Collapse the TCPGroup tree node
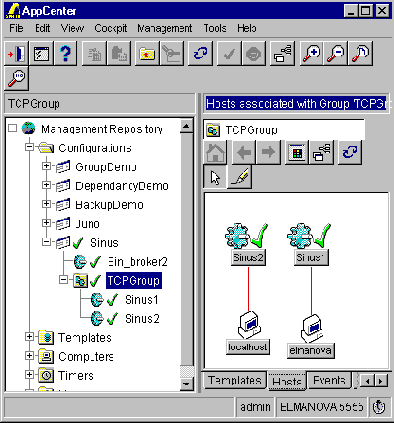 (x=63, y=280)
